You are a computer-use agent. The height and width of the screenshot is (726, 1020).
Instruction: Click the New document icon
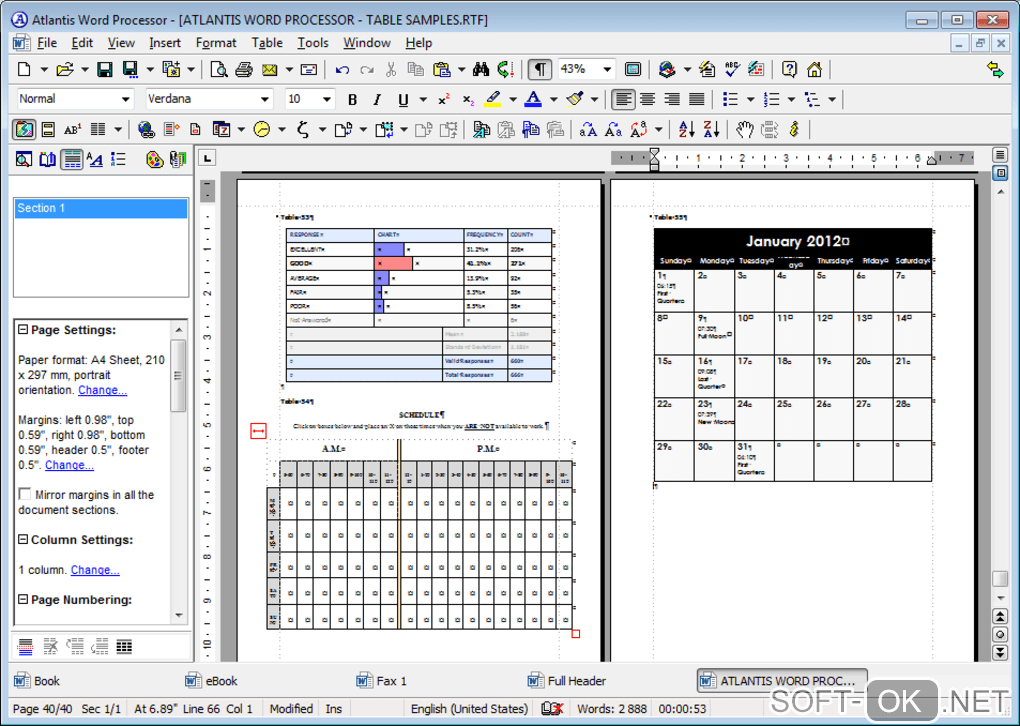(24, 69)
